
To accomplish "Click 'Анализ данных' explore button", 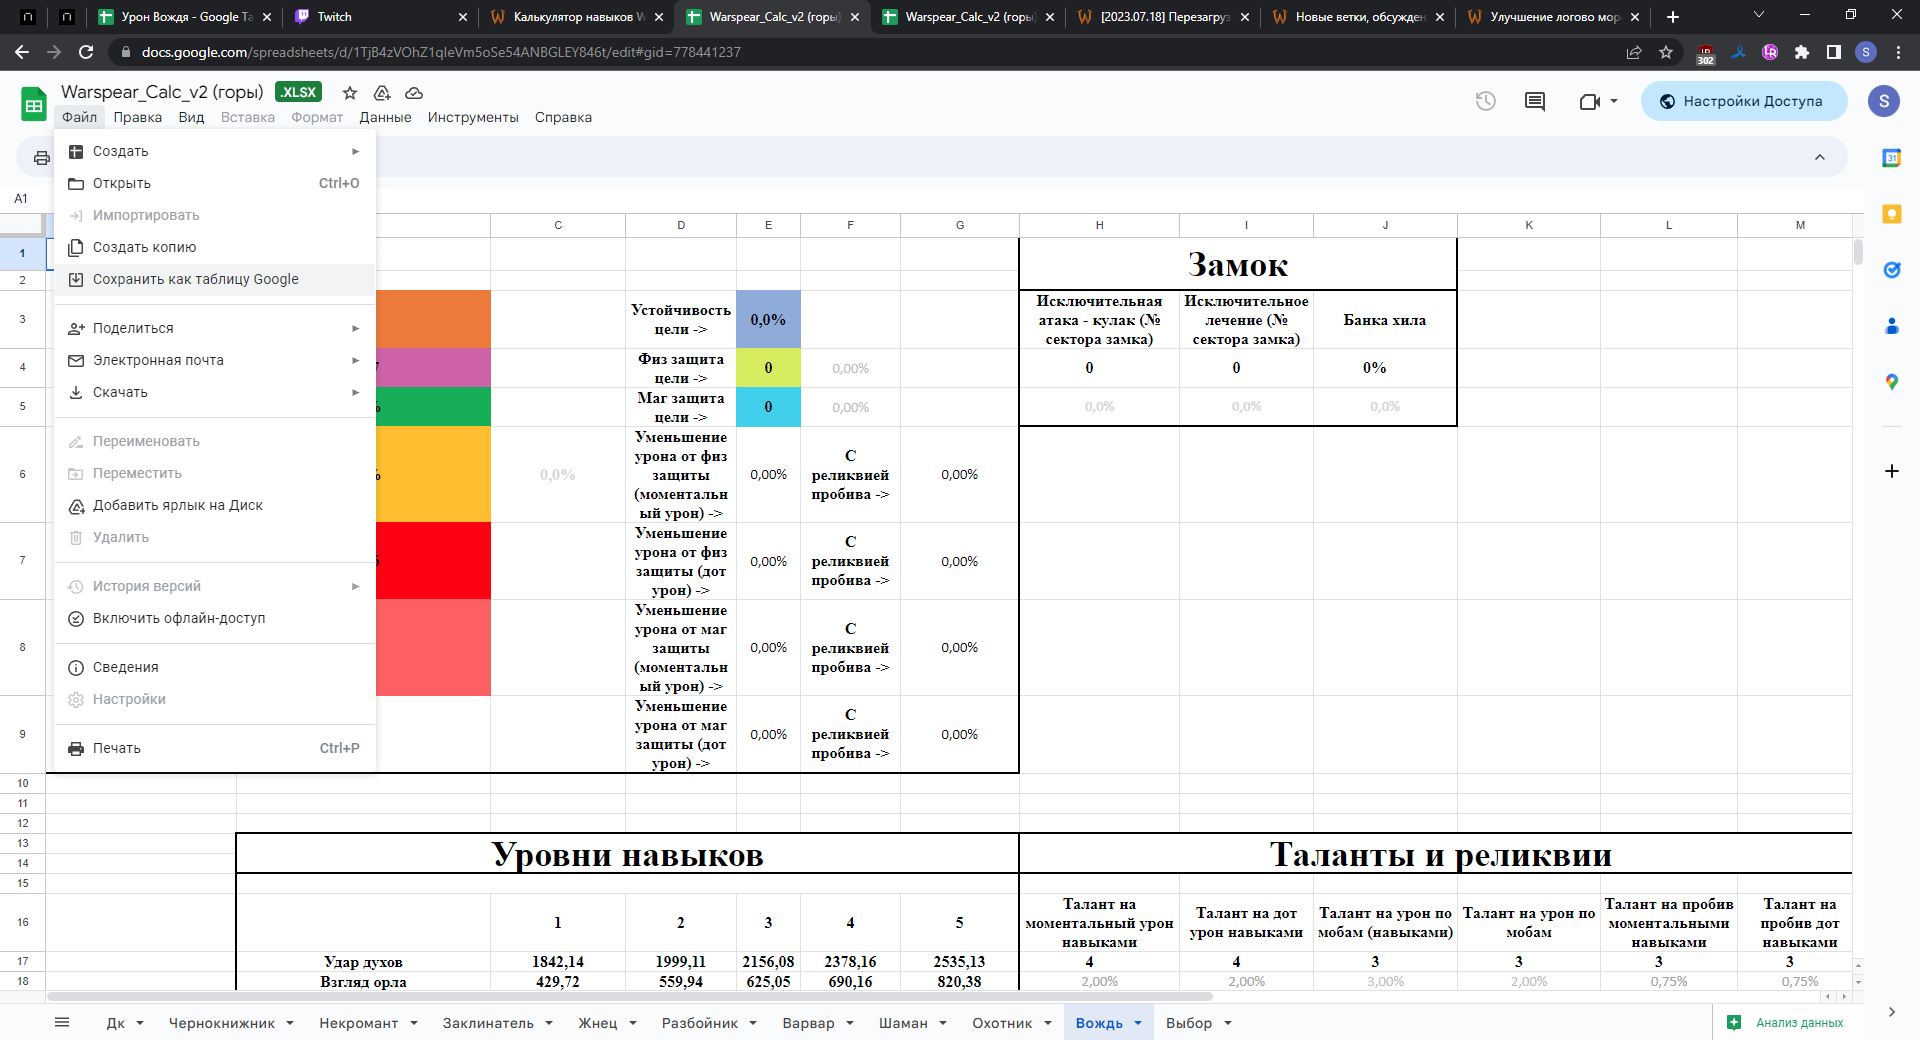I will pos(1787,1022).
